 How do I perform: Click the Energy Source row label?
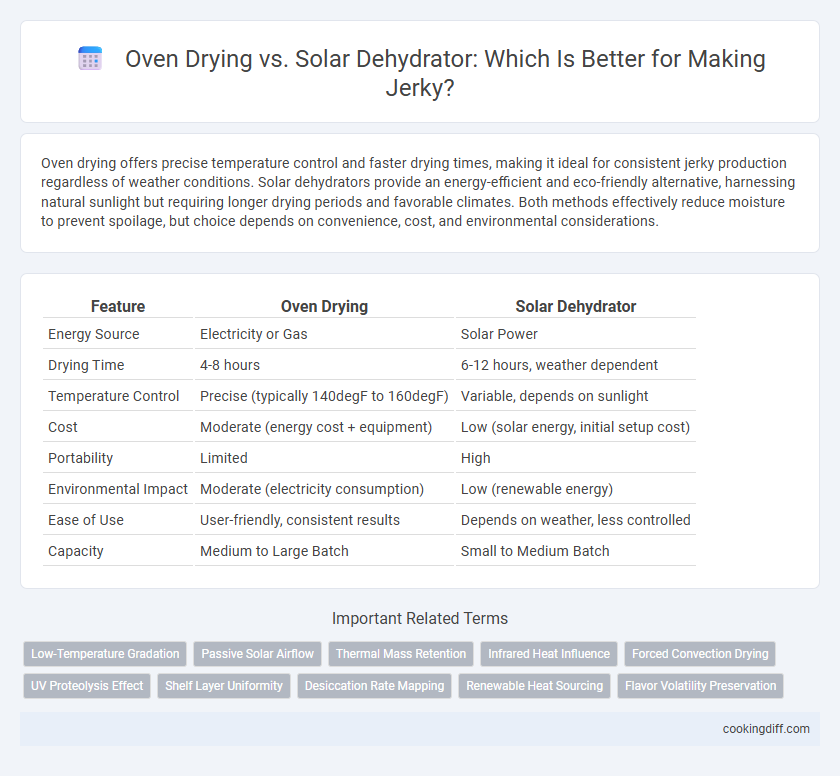(x=94, y=334)
